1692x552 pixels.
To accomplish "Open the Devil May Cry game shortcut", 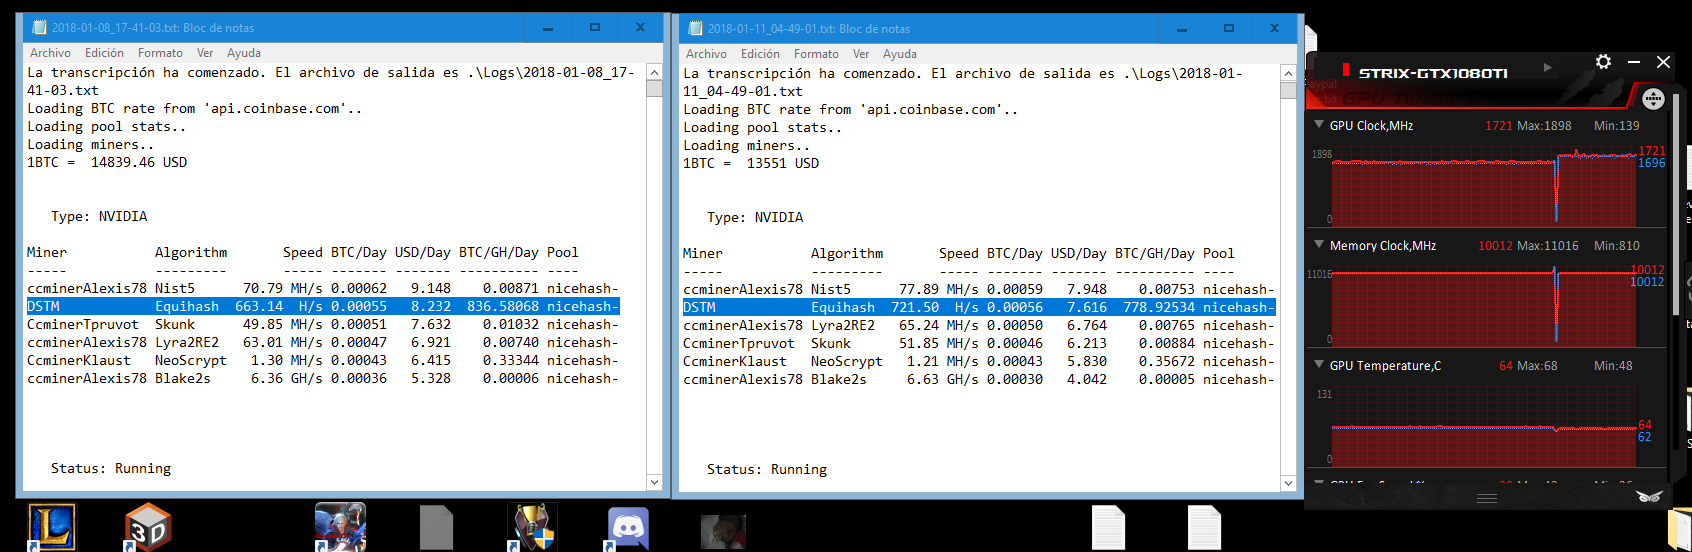I will point(340,527).
